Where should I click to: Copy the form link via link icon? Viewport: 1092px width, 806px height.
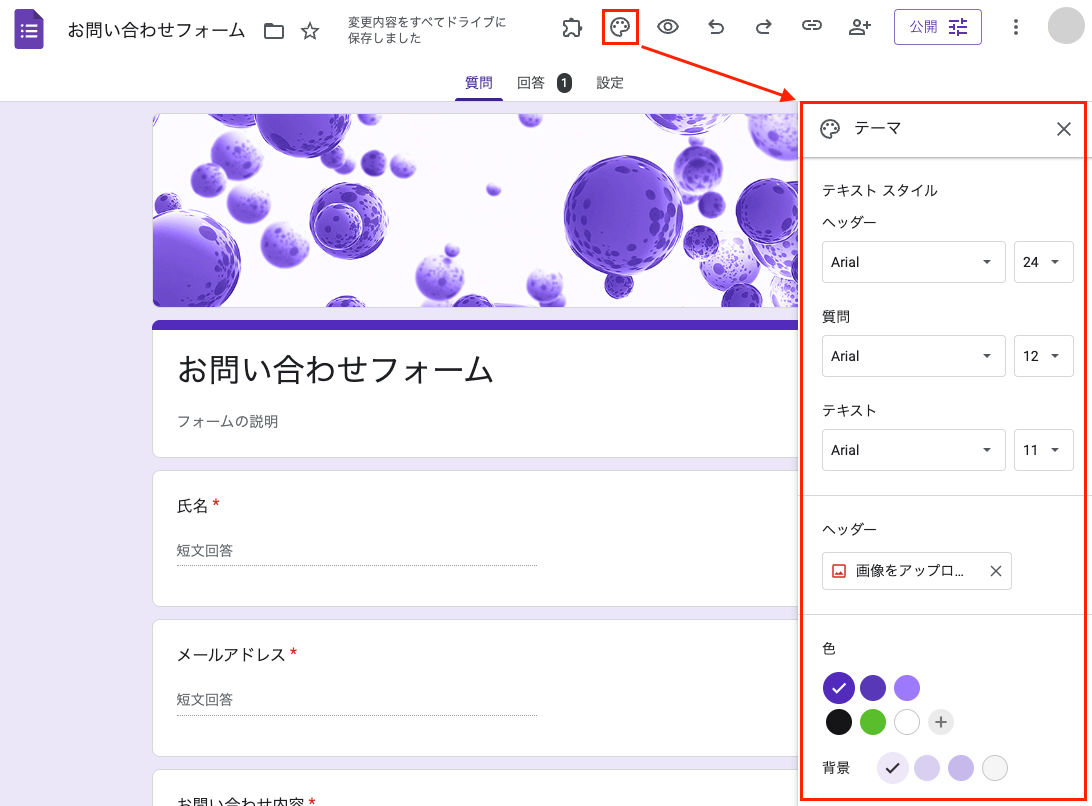[x=812, y=28]
